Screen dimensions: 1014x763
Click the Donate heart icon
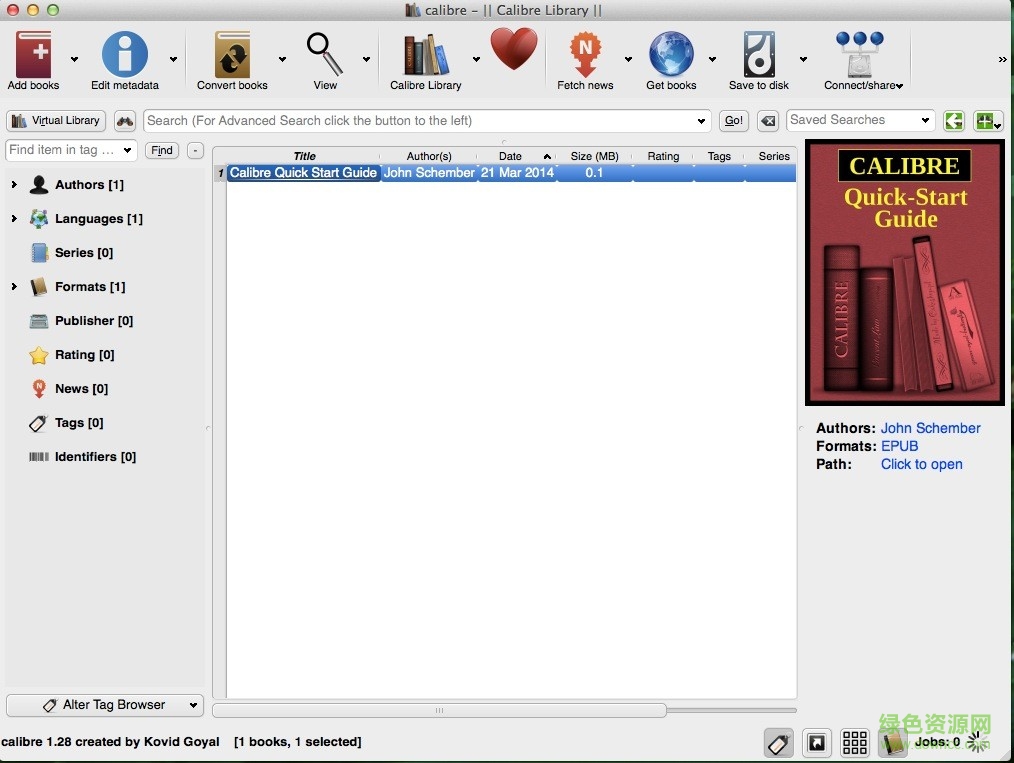point(513,48)
